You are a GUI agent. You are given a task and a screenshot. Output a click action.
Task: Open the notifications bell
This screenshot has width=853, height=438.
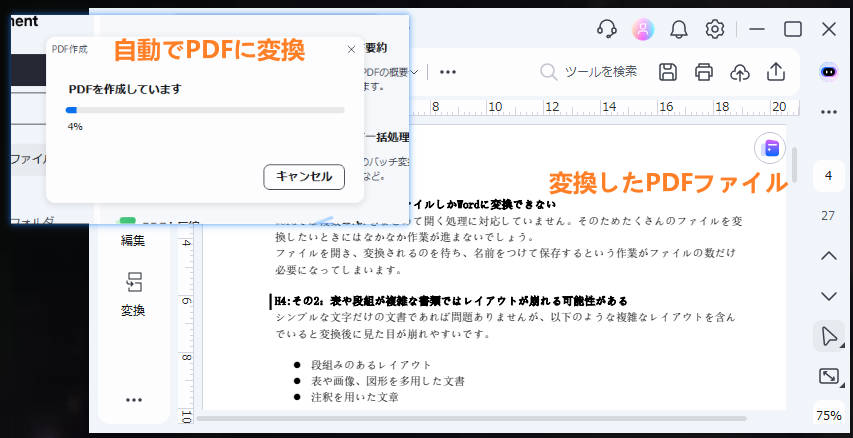678,29
